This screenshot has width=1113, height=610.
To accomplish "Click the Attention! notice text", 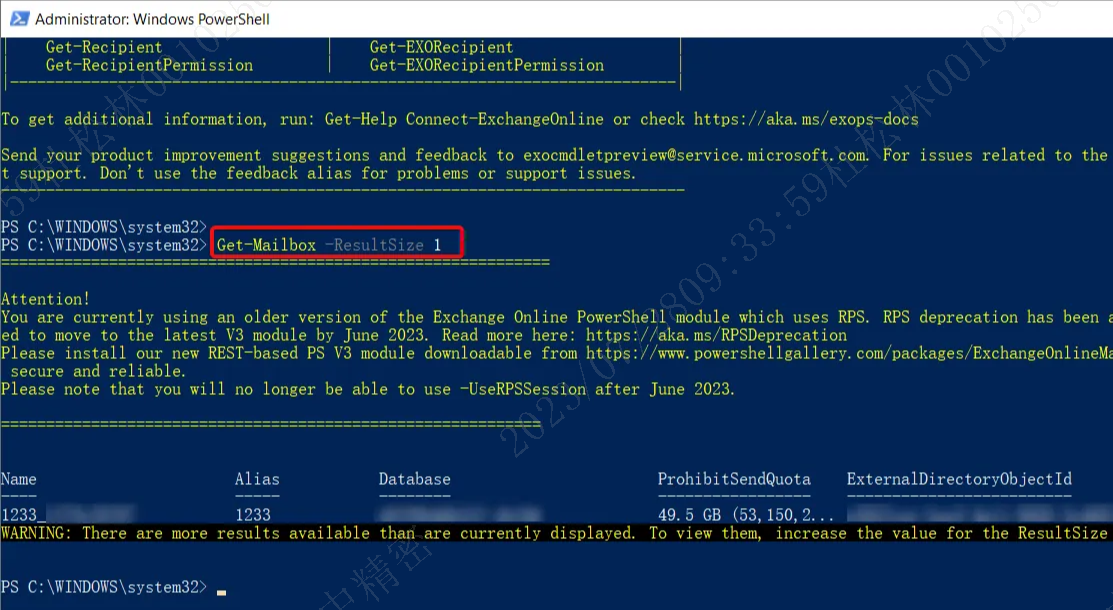I will 45,299.
